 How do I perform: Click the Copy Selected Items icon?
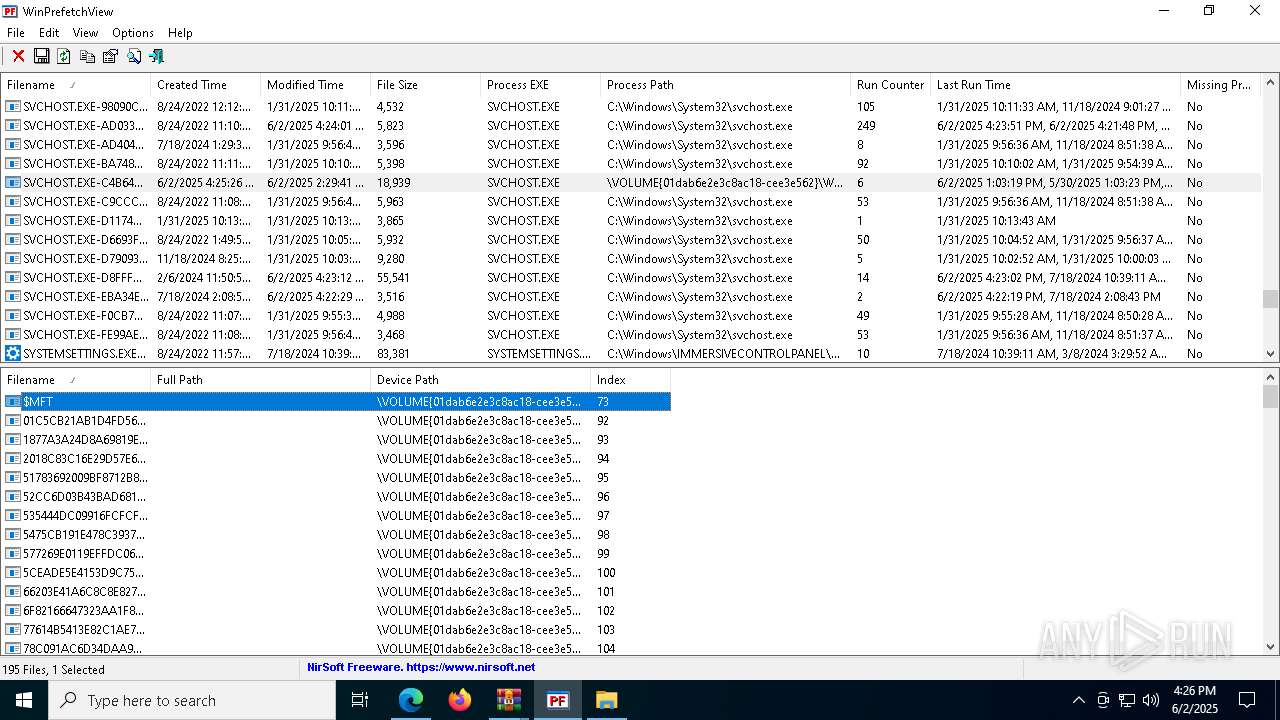[x=87, y=56]
